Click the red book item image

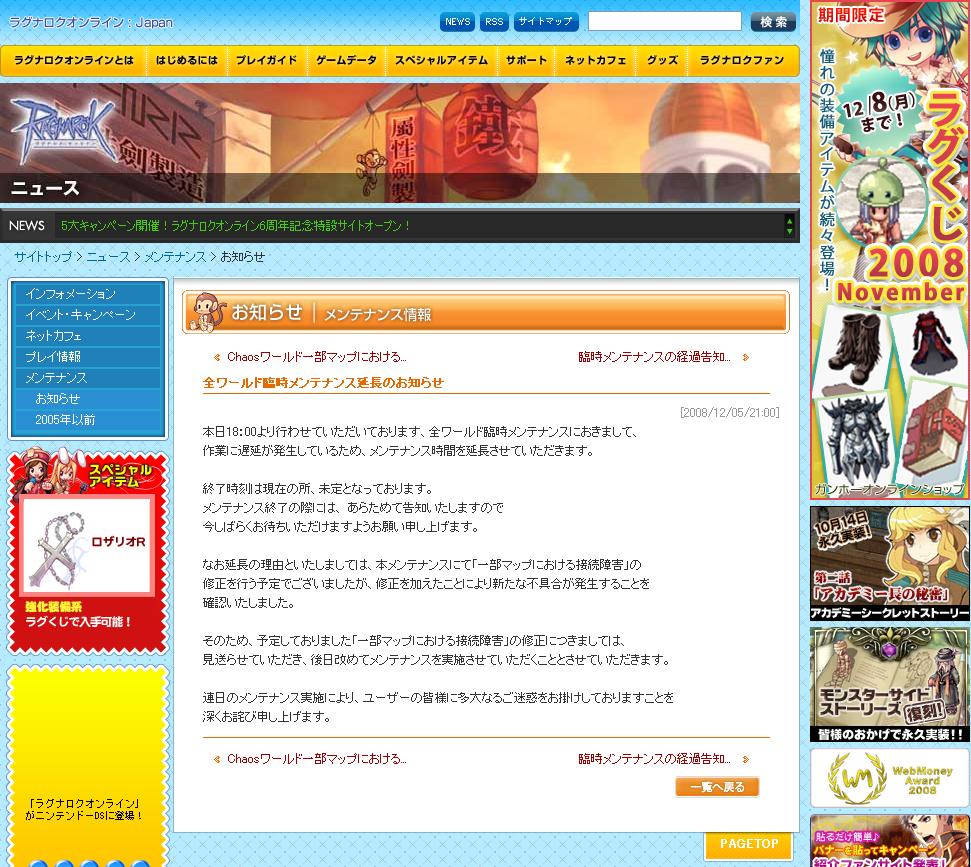(932, 430)
